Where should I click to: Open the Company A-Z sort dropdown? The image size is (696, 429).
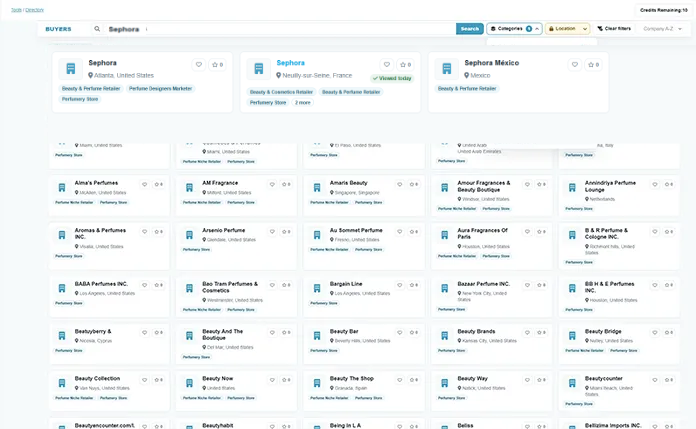click(x=662, y=29)
